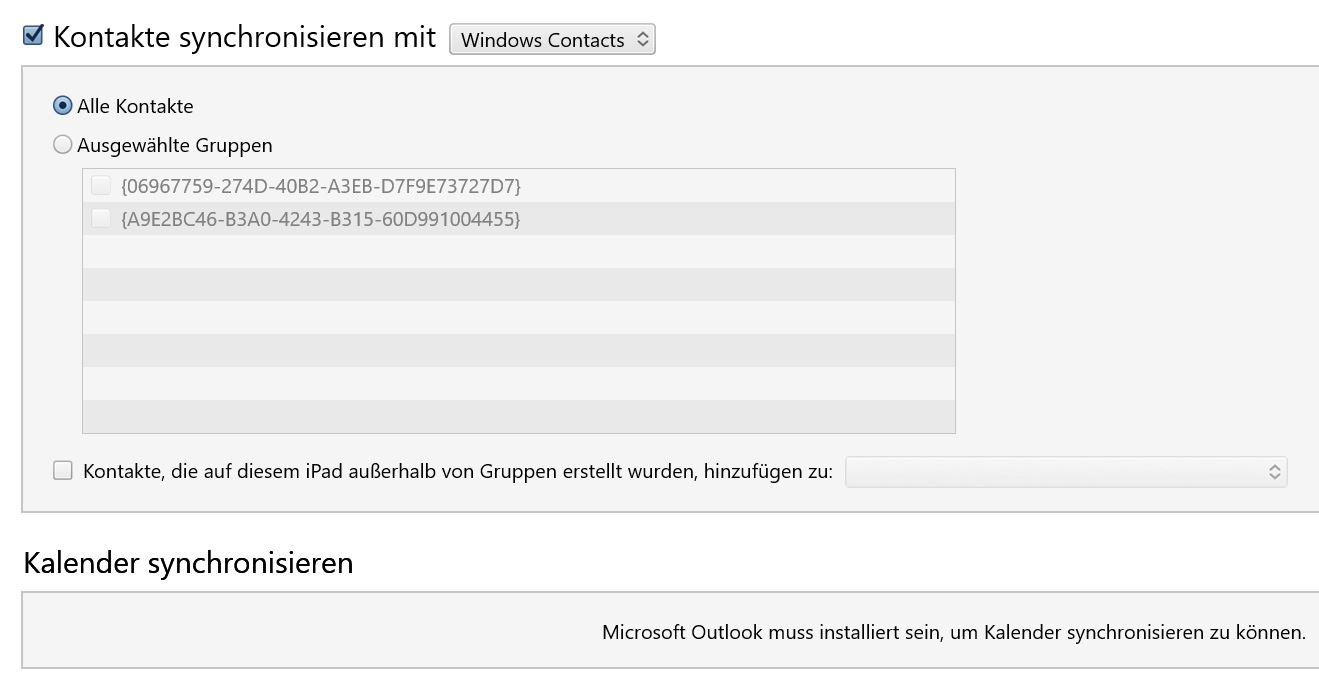Enable the iPad contacts outside groups checkbox
This screenshot has width=1319, height=682.
click(x=63, y=471)
